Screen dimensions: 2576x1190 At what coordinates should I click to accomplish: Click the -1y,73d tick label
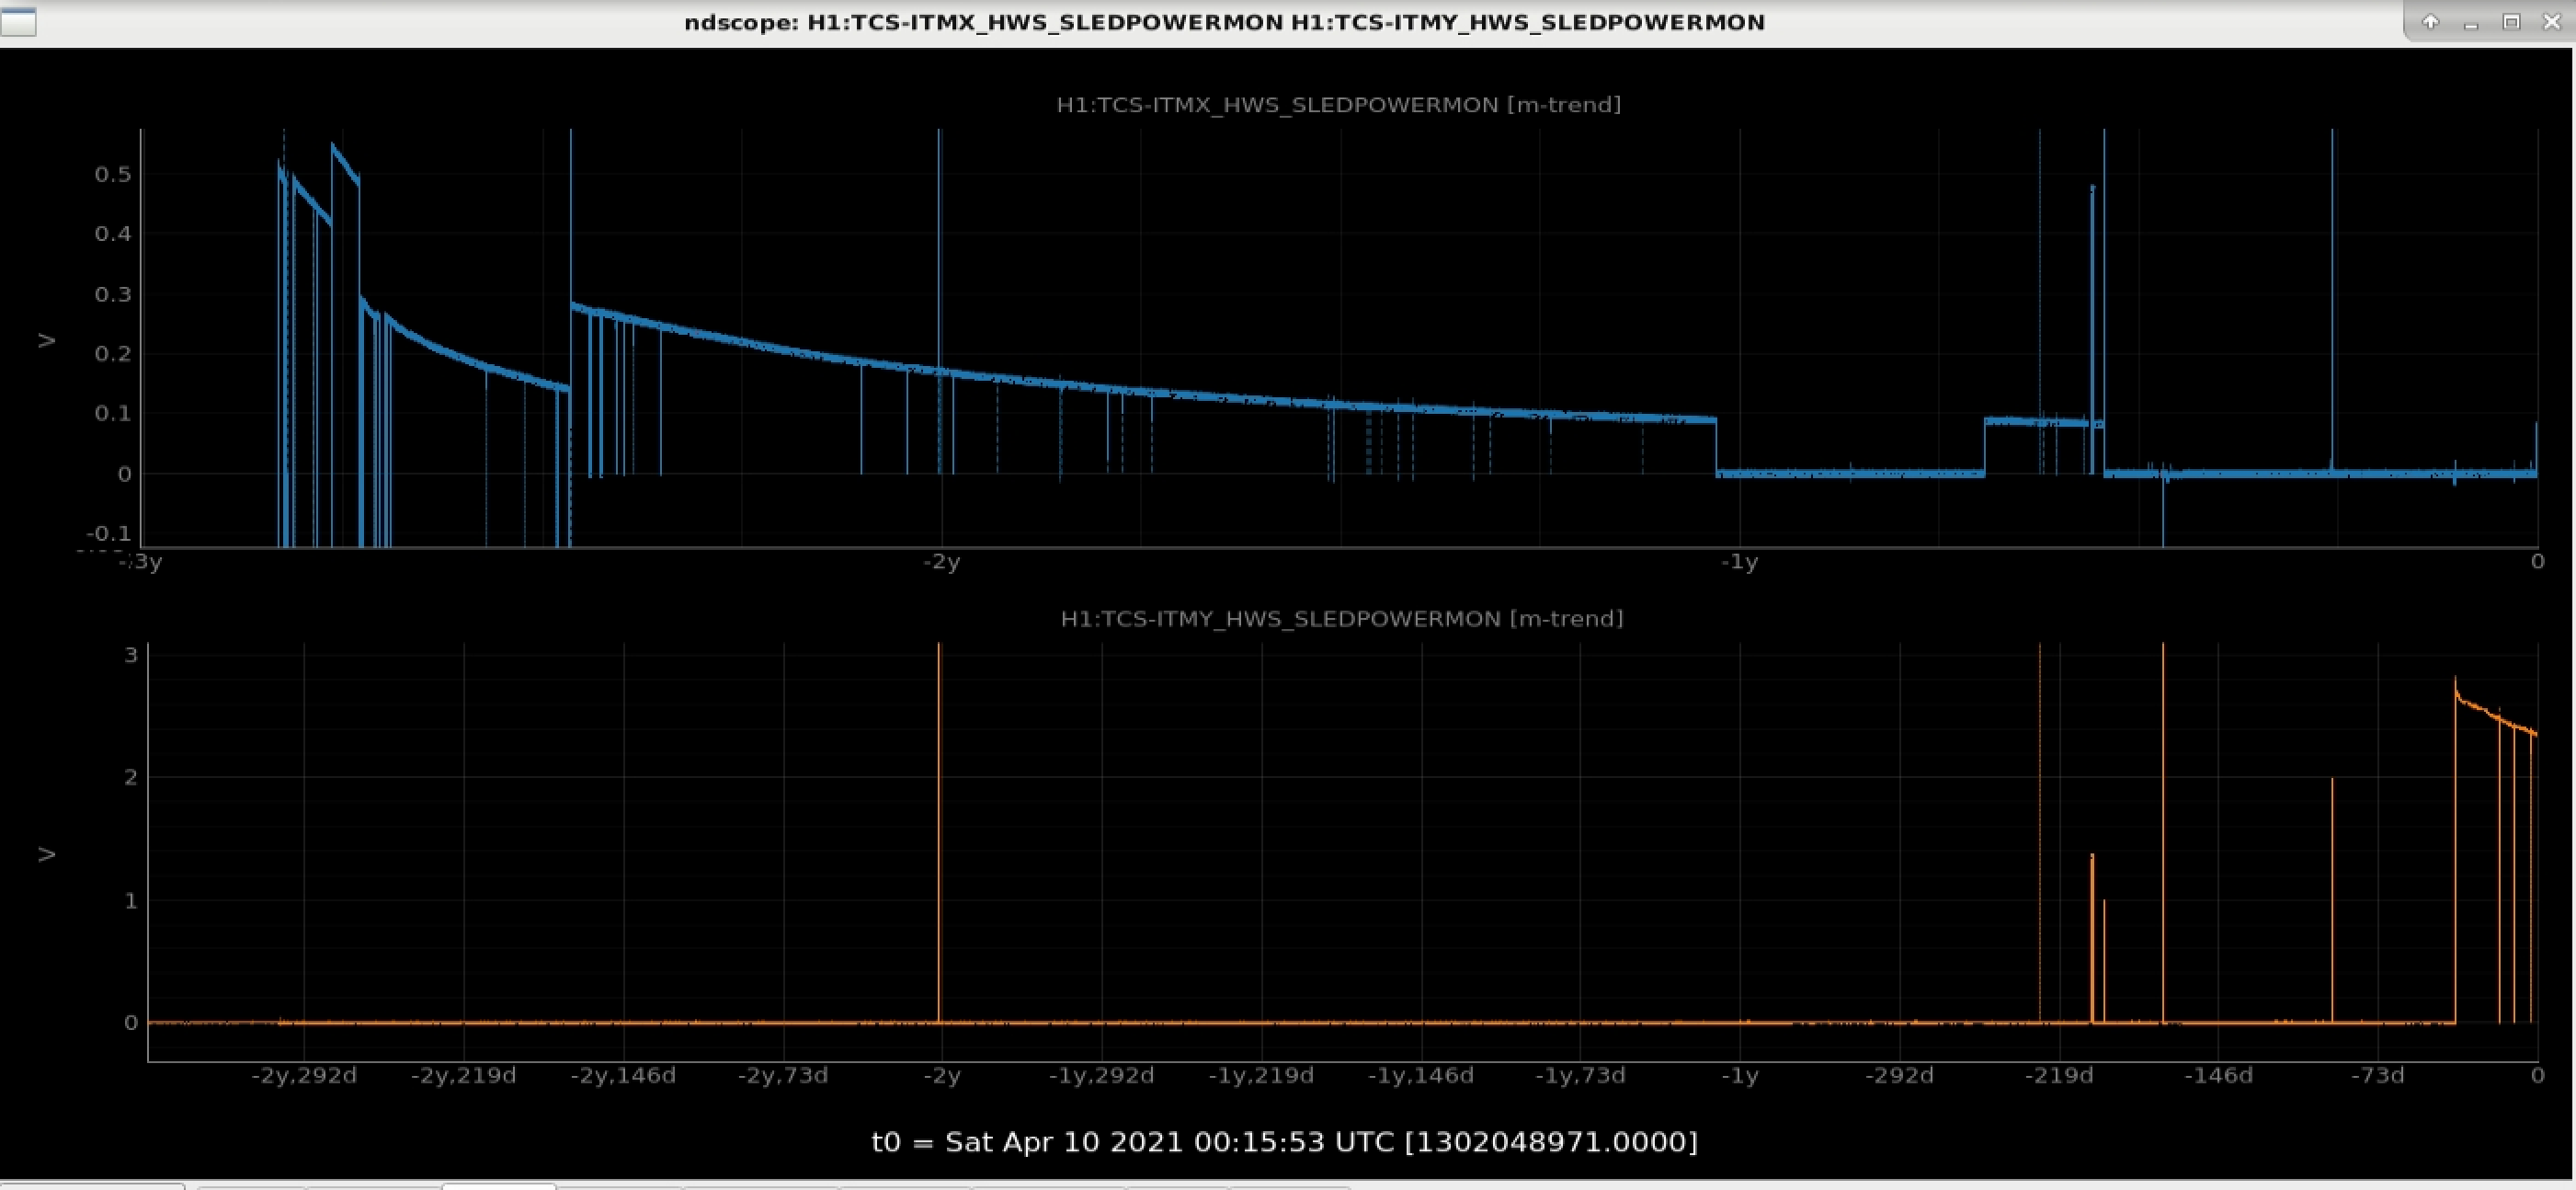click(1580, 1076)
